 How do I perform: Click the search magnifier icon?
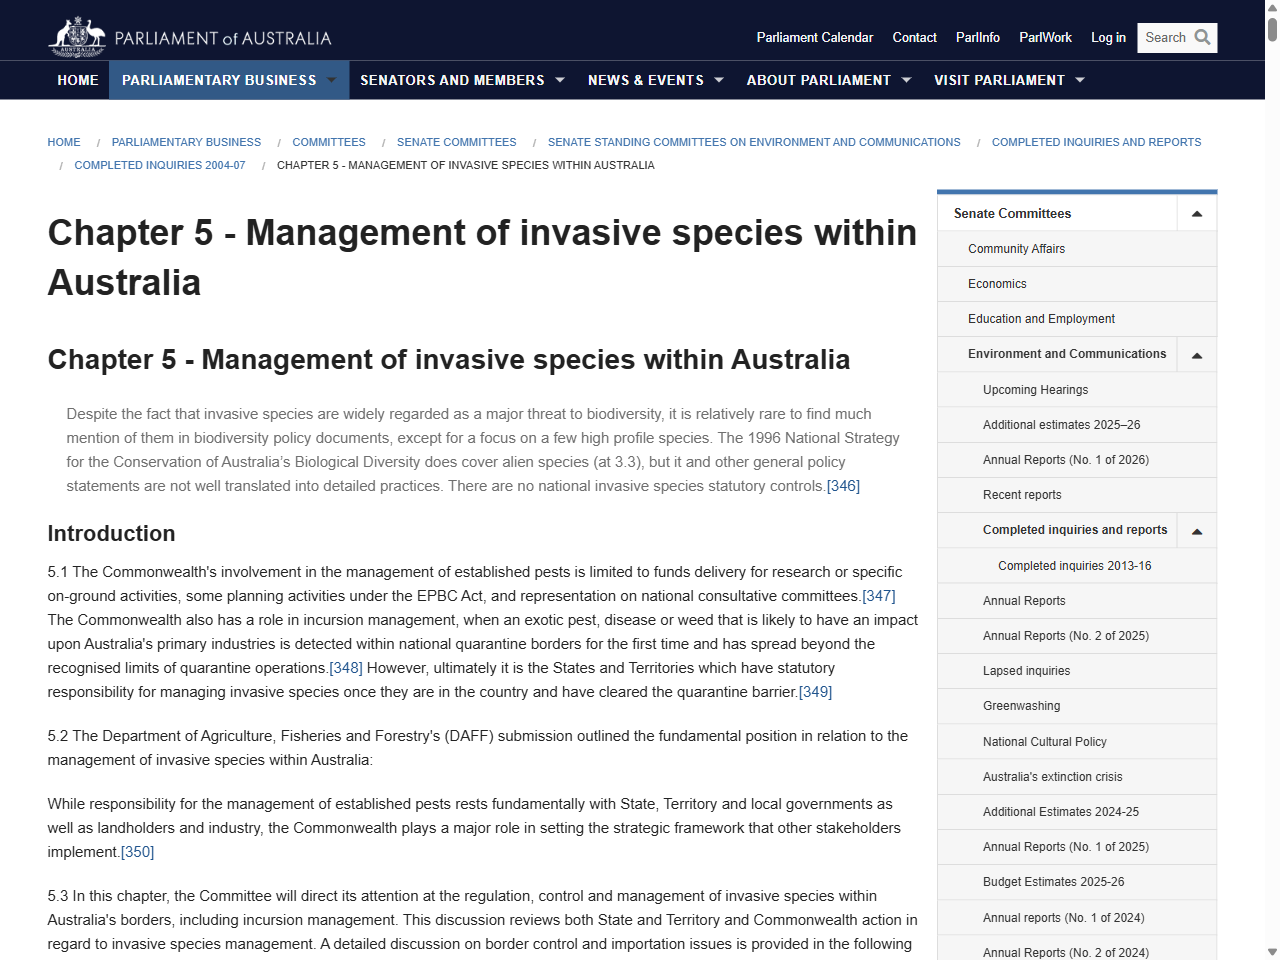(x=1203, y=38)
